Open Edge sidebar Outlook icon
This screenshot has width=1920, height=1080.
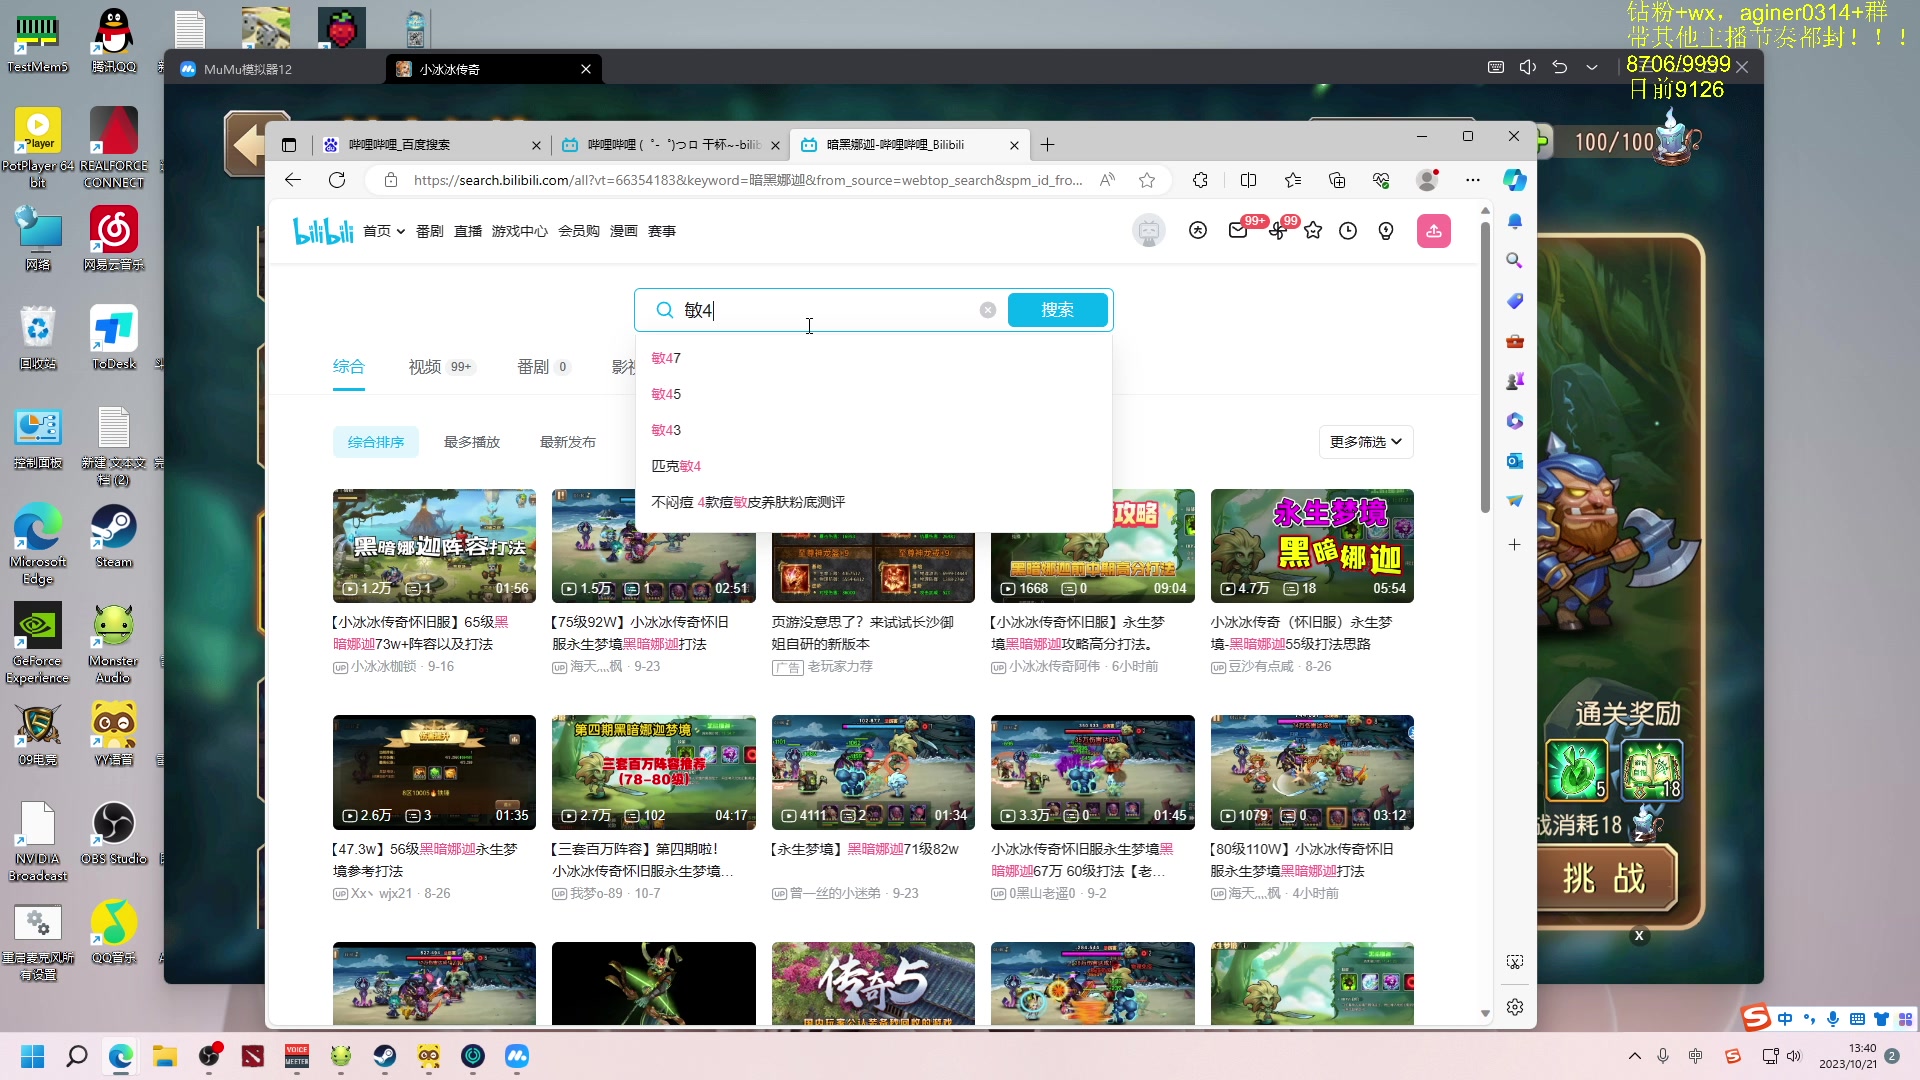(1515, 460)
